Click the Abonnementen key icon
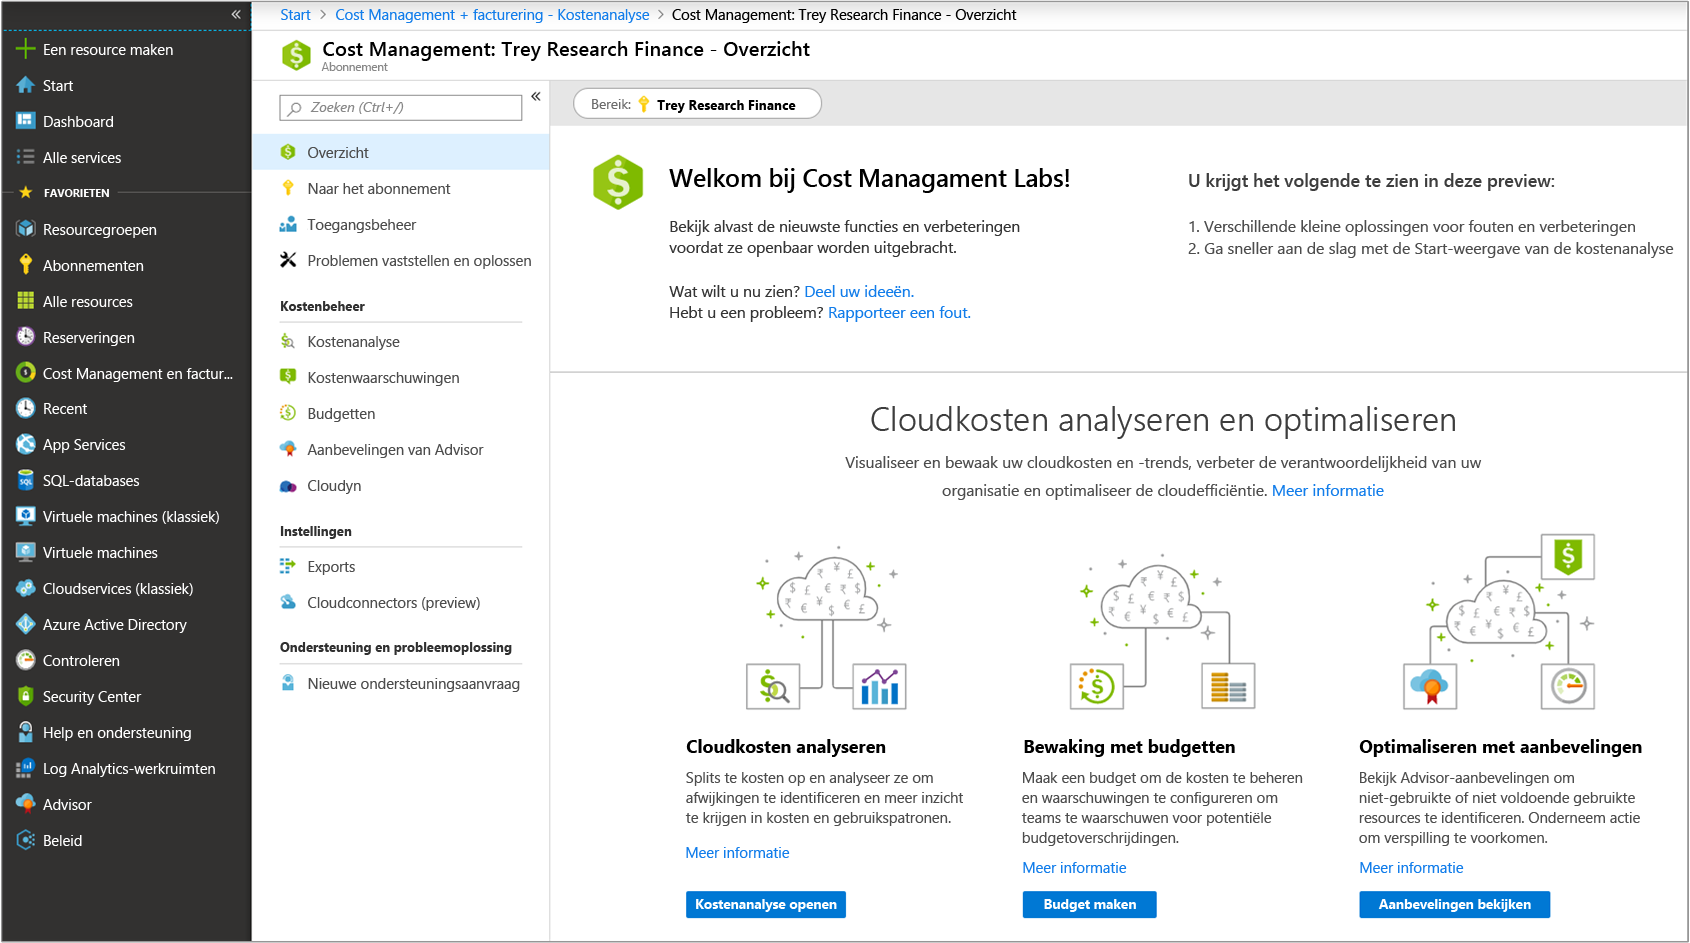 click(x=25, y=265)
